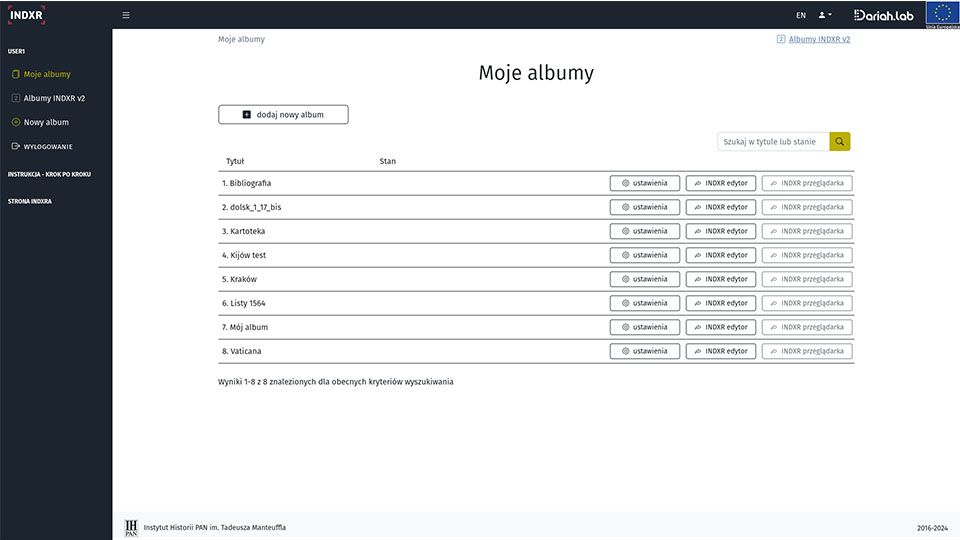
Task: Click the INDXR logo in the header
Action: click(26, 14)
